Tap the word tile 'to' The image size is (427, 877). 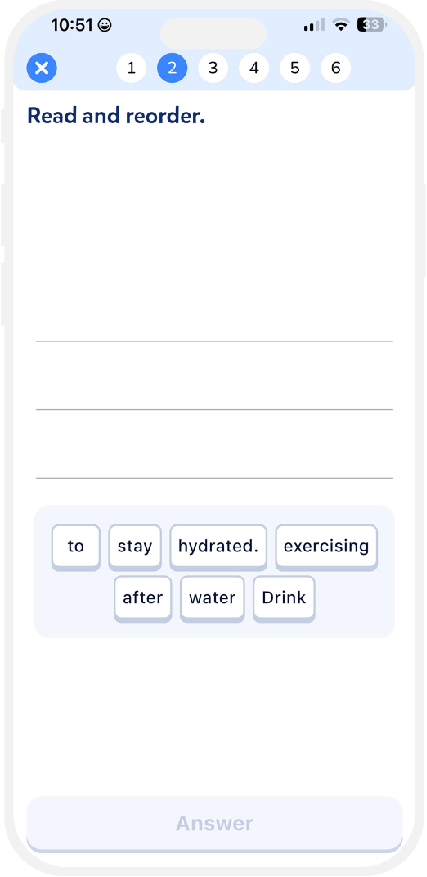point(76,547)
